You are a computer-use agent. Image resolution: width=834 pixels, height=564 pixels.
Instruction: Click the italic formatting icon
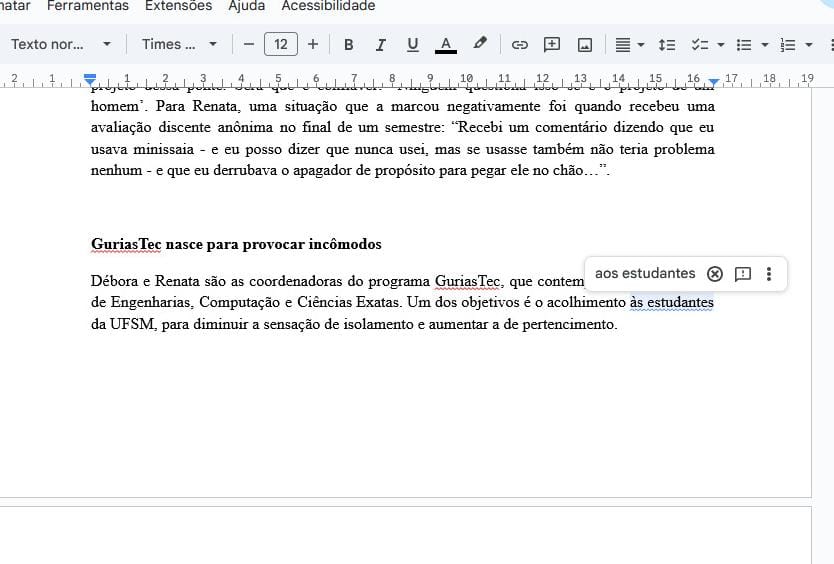click(x=380, y=44)
